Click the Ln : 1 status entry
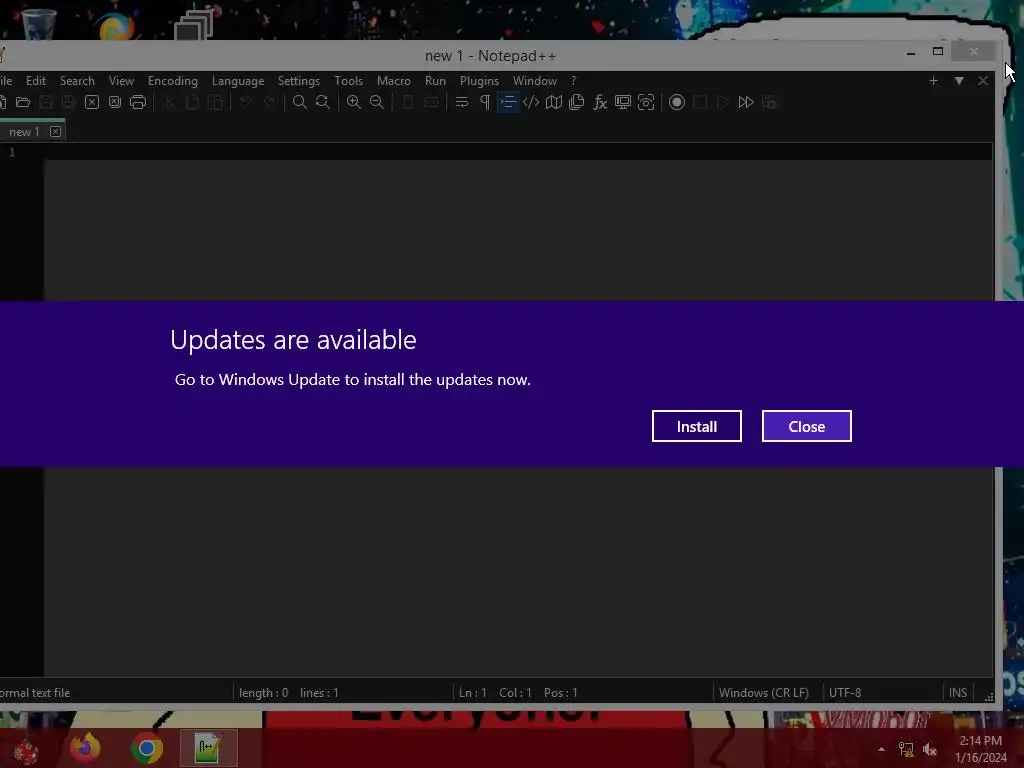This screenshot has height=768, width=1024. [x=472, y=692]
